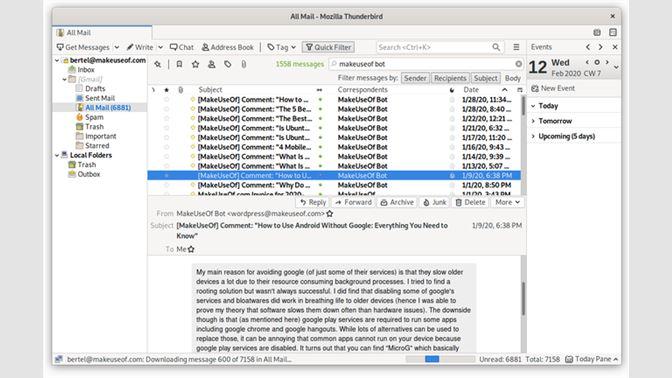Create a New Event
The width and height of the screenshot is (672, 378).
[x=553, y=88]
